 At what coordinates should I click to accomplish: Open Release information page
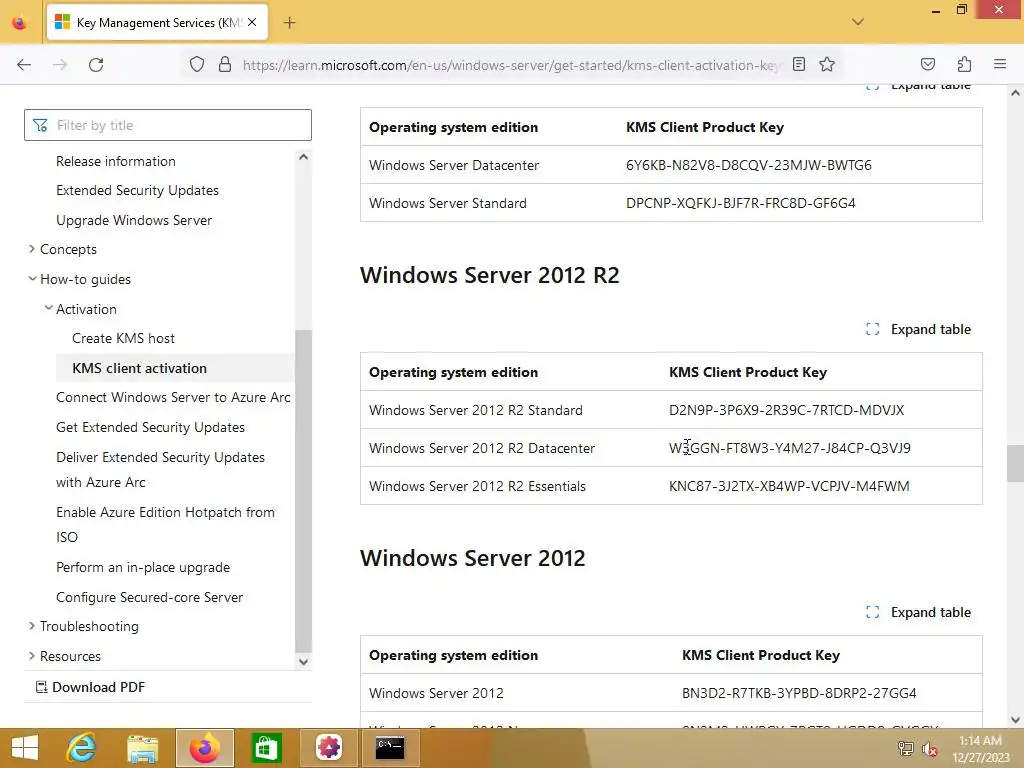[x=116, y=161]
